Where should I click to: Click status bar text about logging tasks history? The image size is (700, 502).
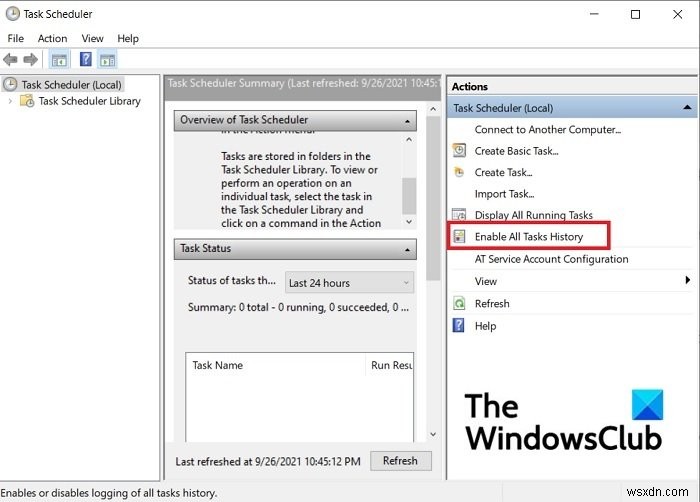coord(109,493)
